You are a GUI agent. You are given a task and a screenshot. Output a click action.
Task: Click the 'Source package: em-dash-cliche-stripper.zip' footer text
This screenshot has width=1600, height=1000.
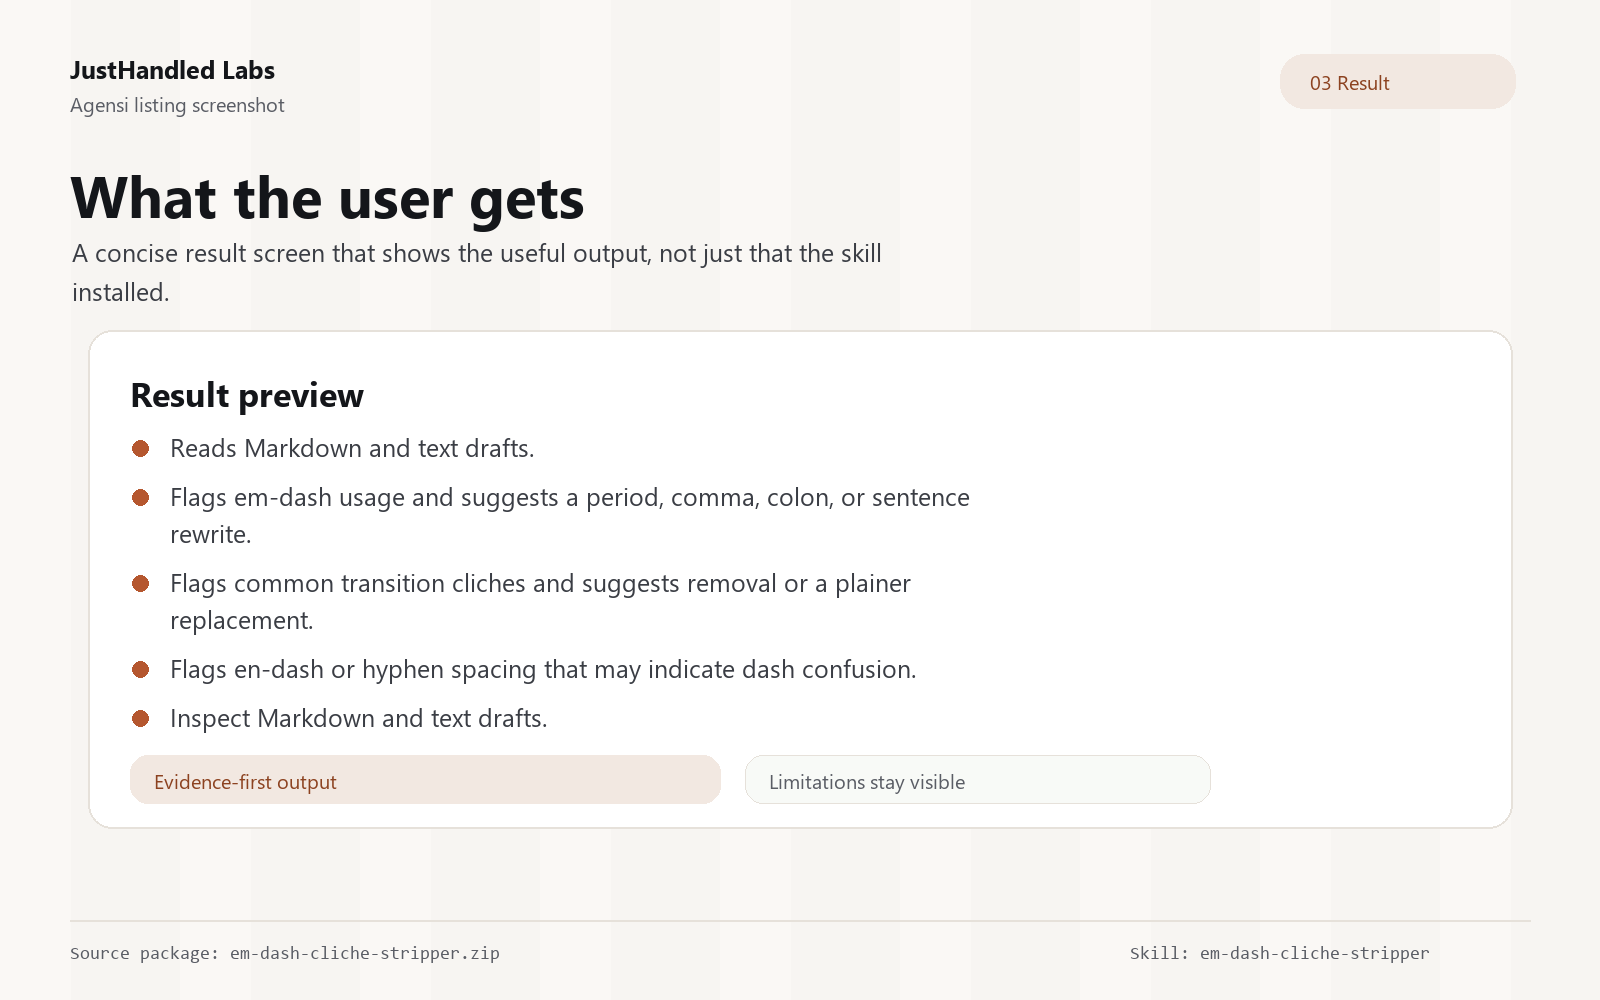tap(285, 953)
